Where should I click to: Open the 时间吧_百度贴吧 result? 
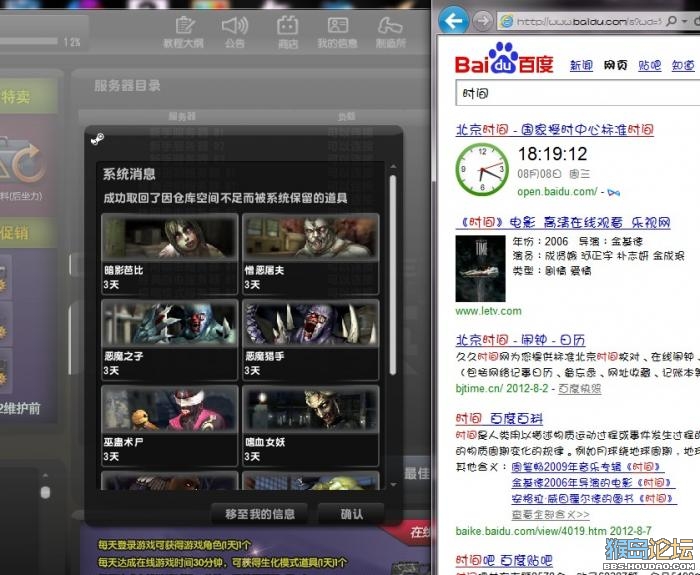click(x=504, y=560)
